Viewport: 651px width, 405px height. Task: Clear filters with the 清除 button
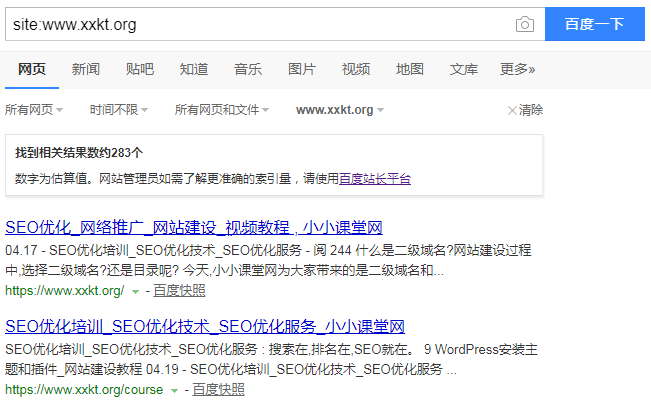pyautogui.click(x=525, y=110)
